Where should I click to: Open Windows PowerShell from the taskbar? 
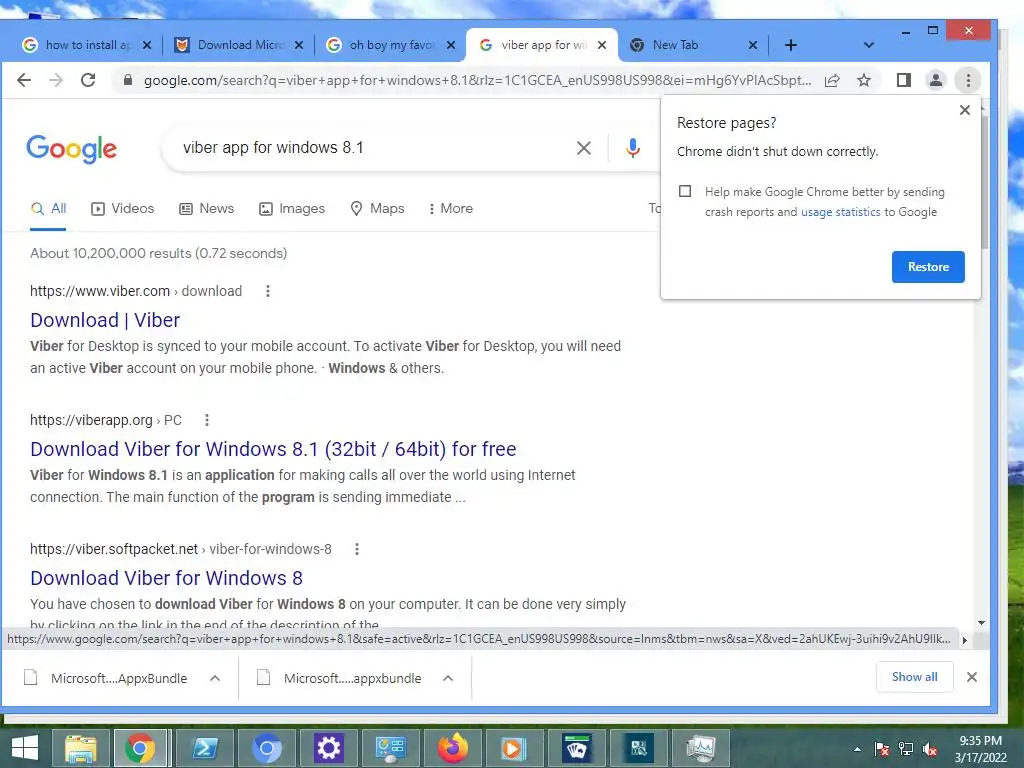point(204,748)
